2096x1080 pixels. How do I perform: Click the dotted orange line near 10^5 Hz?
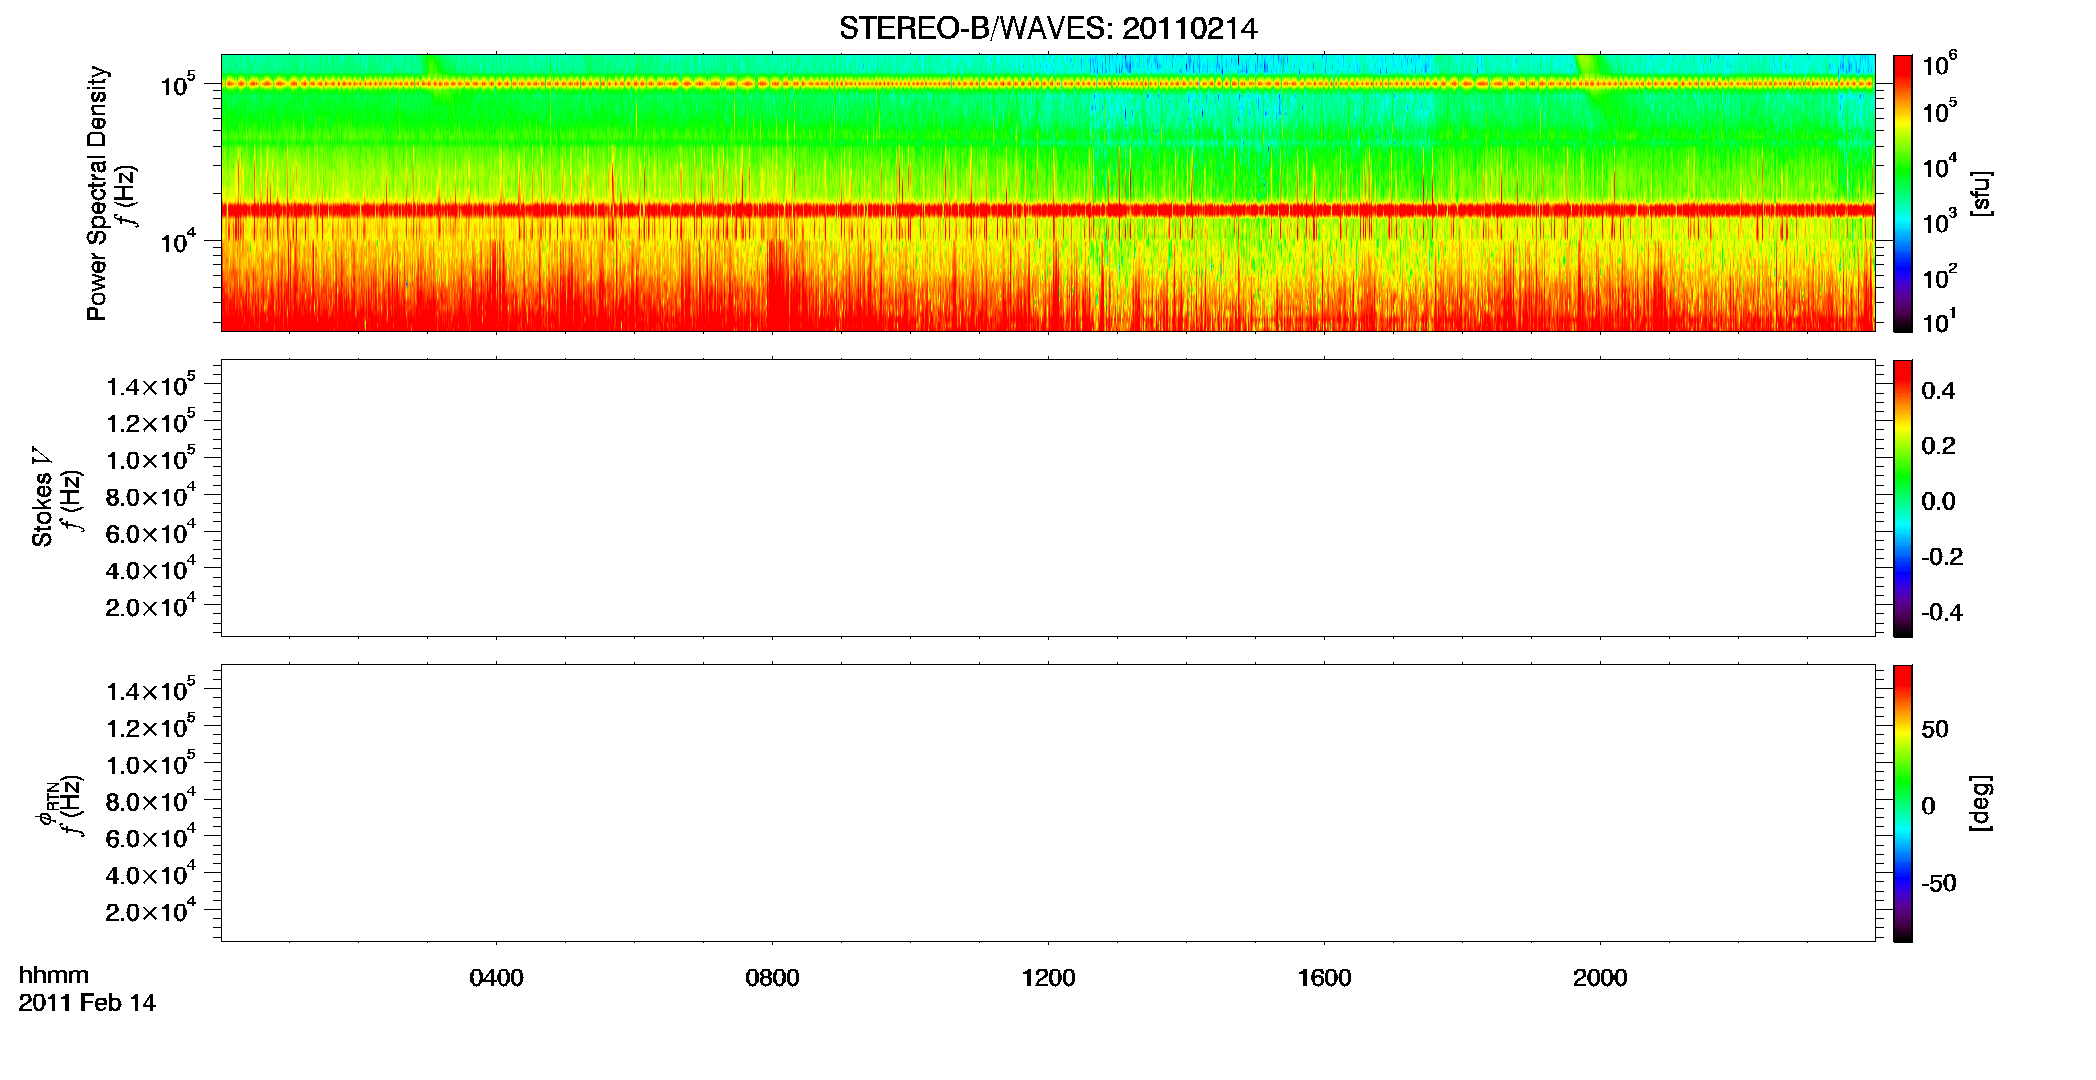(x=1048, y=84)
